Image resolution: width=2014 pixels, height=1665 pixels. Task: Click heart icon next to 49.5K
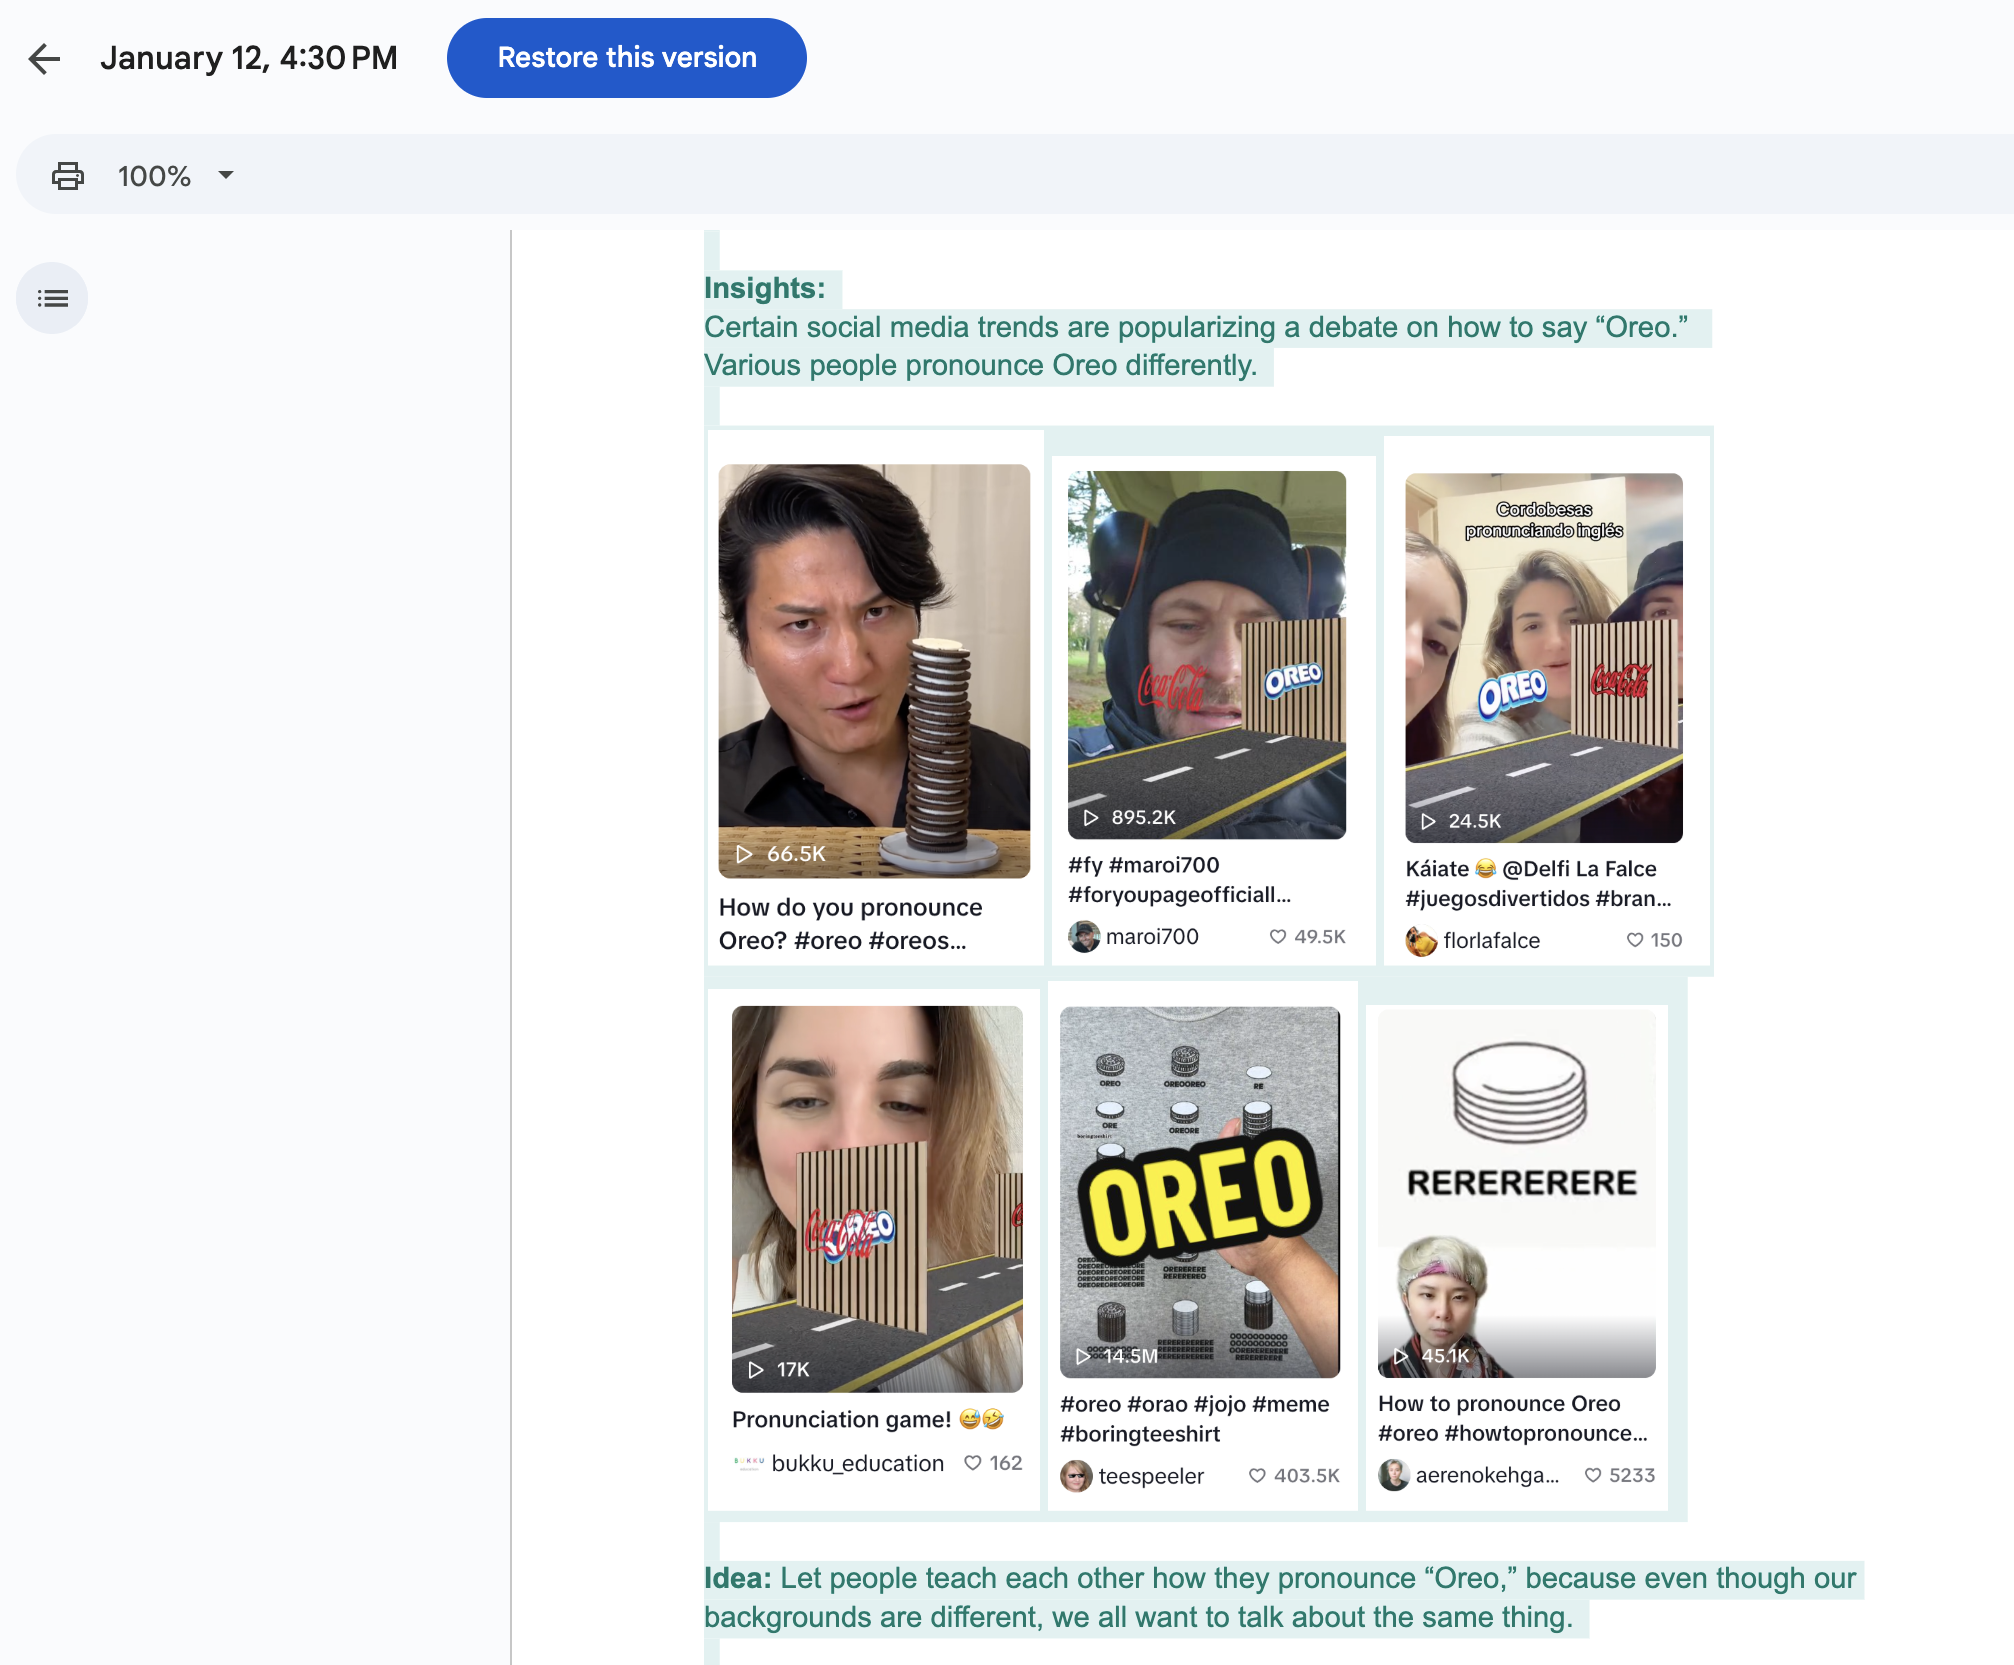point(1277,936)
